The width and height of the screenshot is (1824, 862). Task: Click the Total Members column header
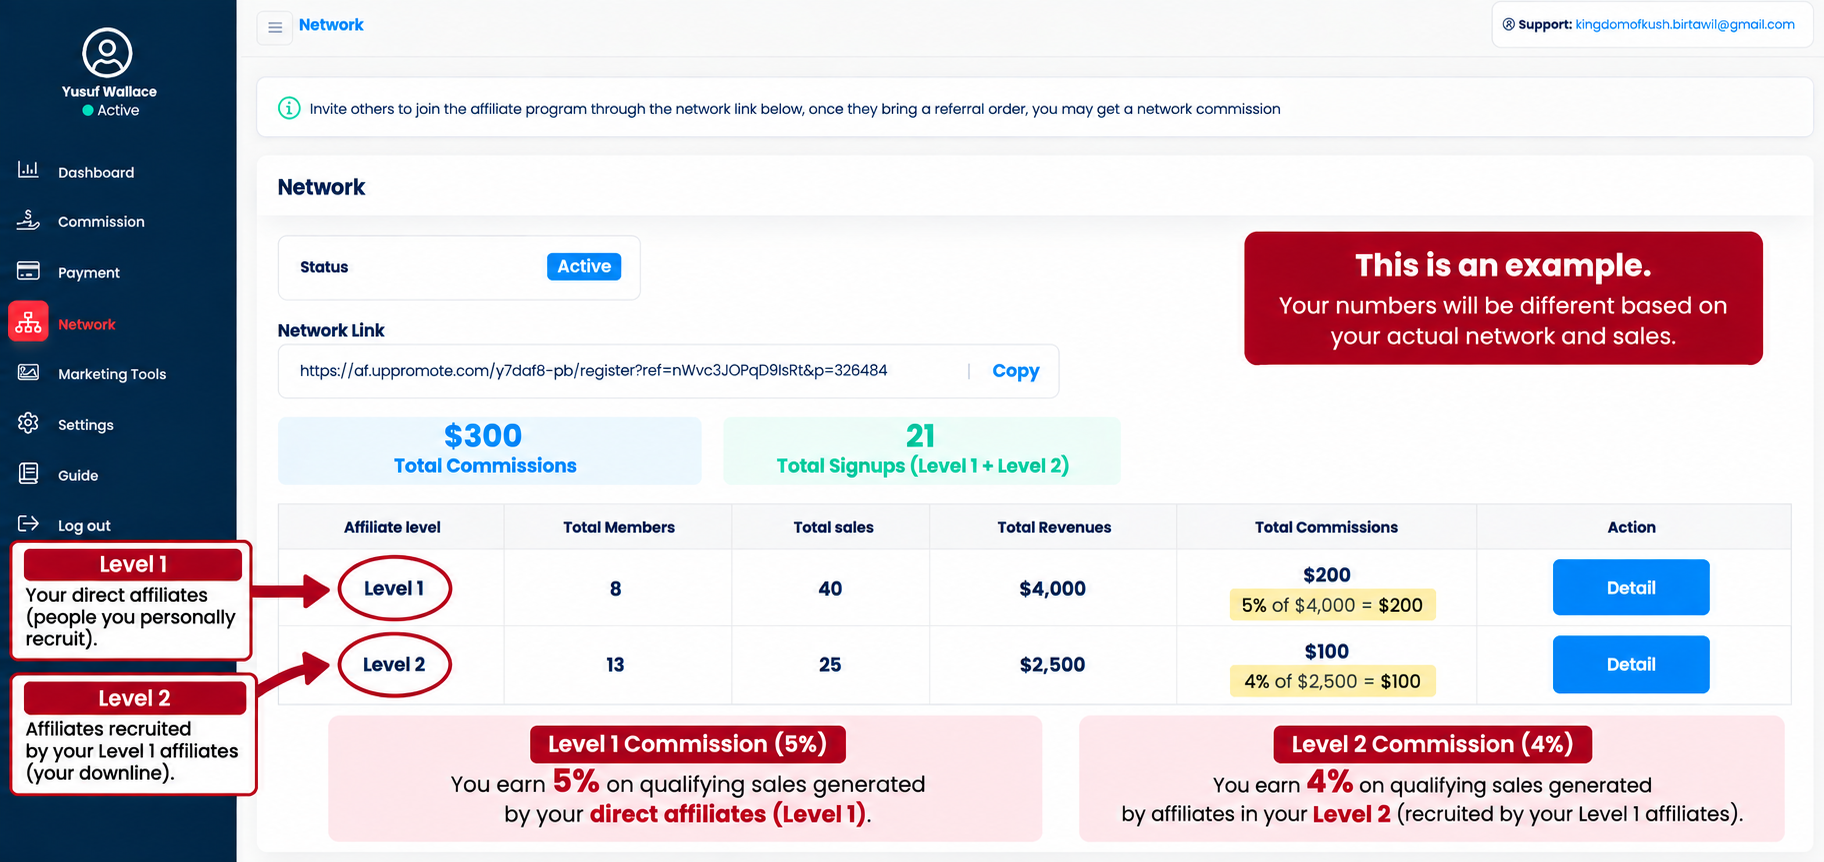[619, 527]
